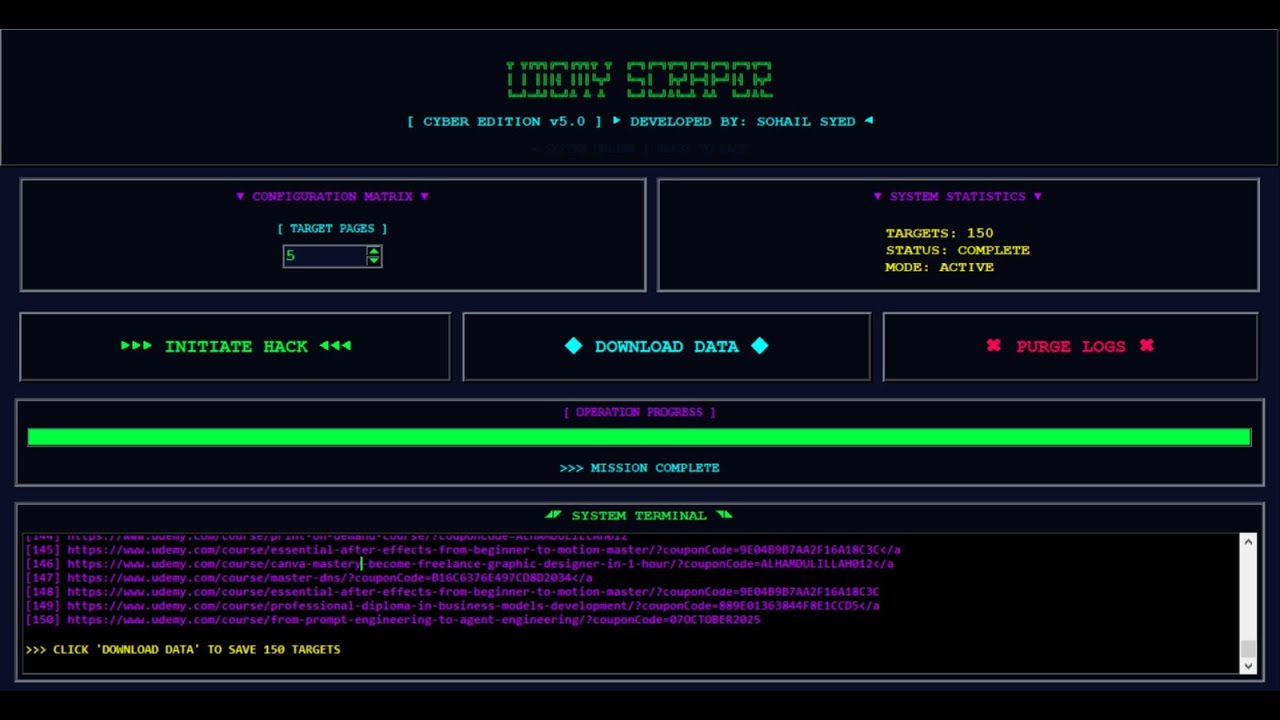
Task: Click the '[ OPERATION PROGRESS ]' label
Action: coord(639,411)
